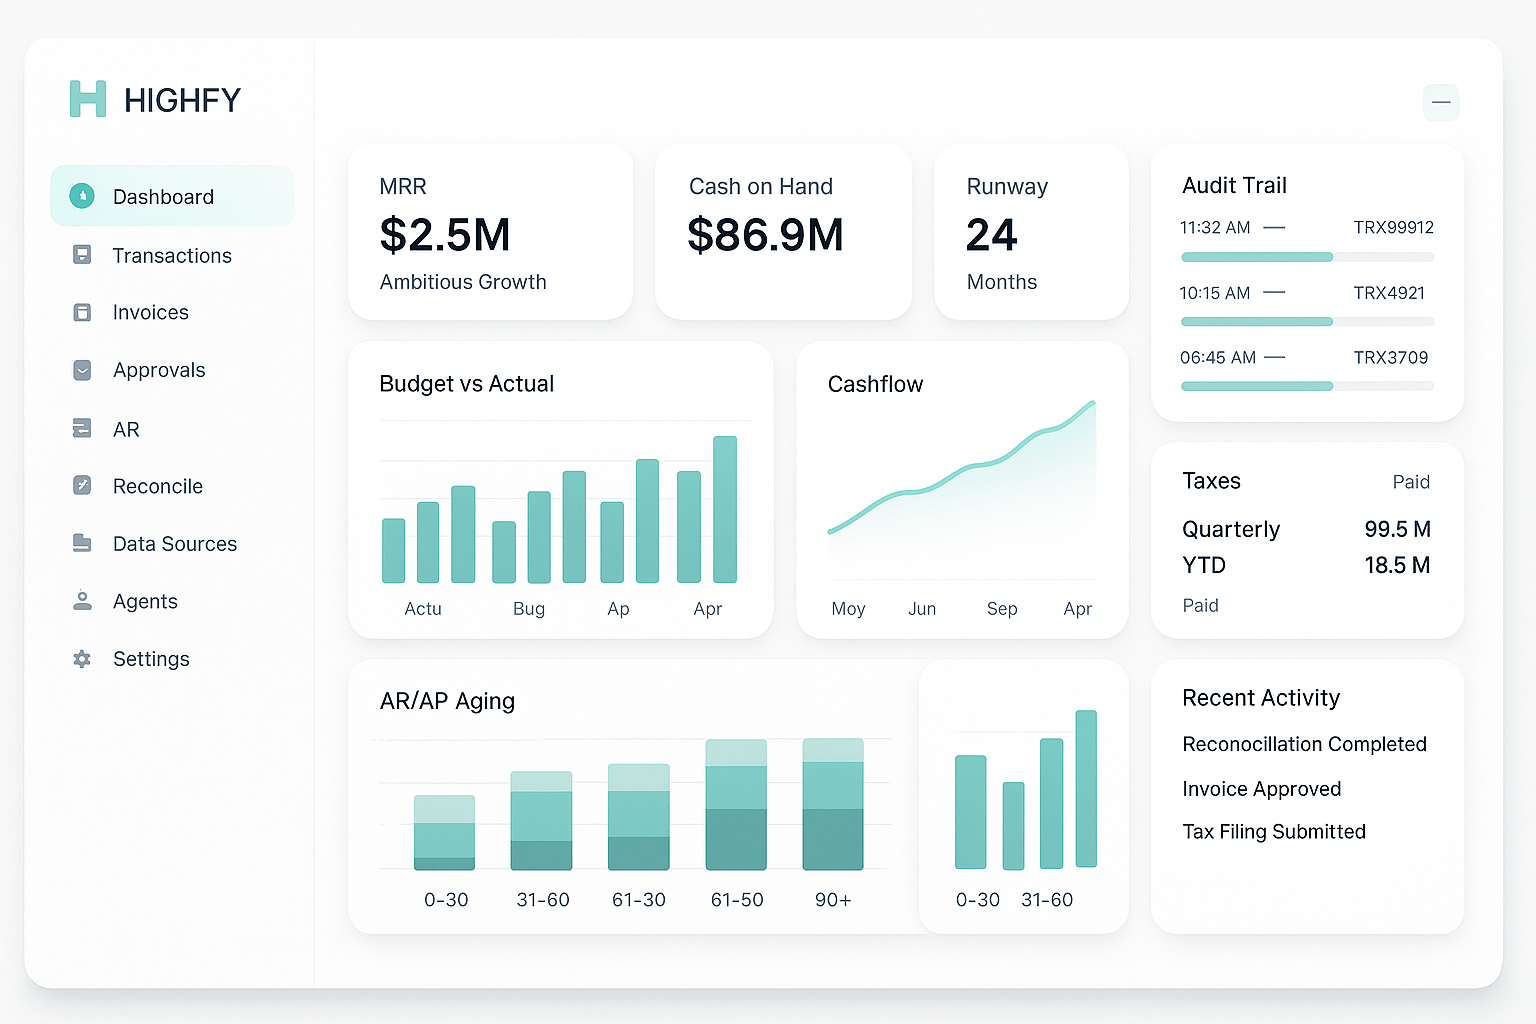Click the MRR card showing $2.5M
Viewport: 1536px width, 1024px height.
pos(490,232)
